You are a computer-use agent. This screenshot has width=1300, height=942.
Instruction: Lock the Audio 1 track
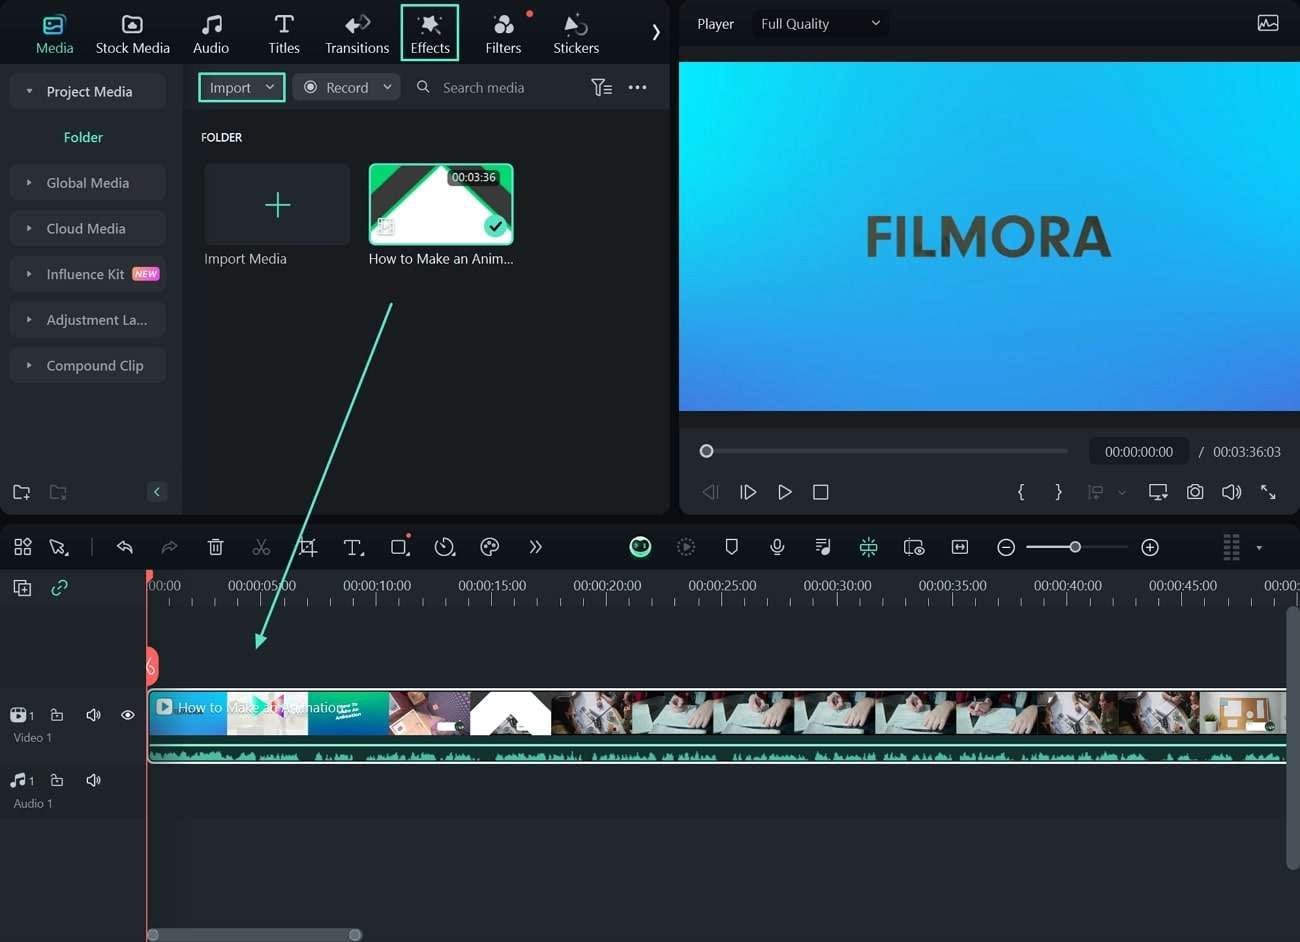pos(57,780)
